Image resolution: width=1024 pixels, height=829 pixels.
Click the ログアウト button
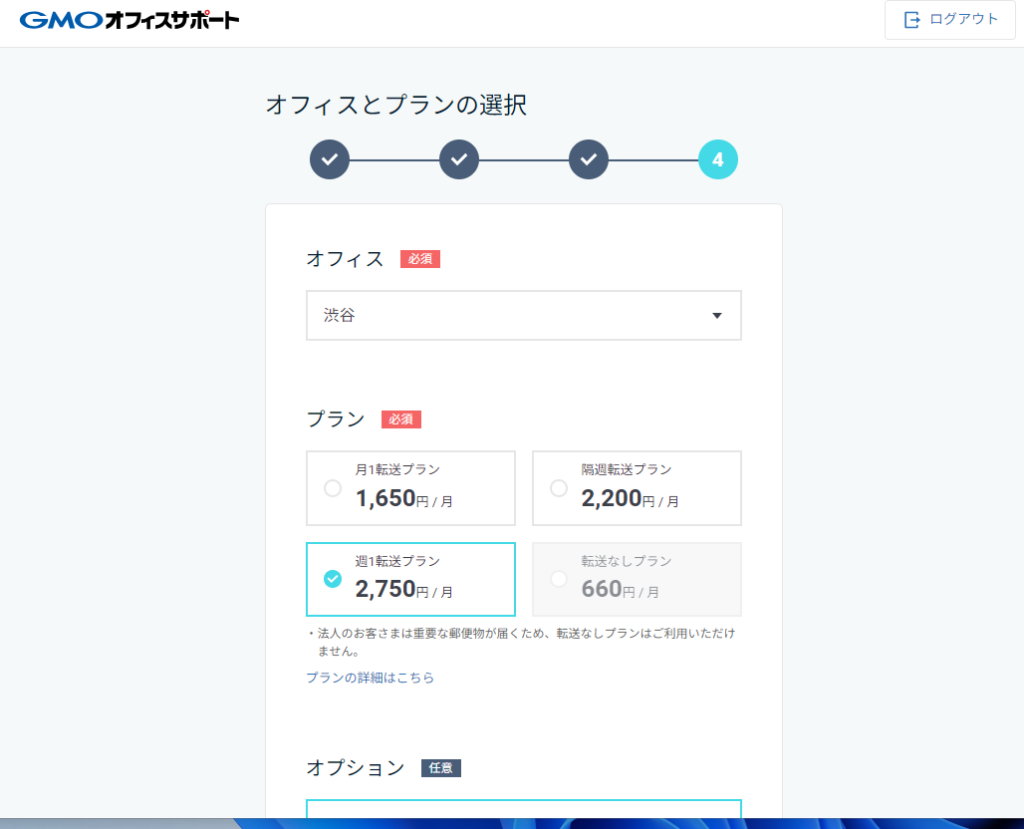[x=949, y=20]
